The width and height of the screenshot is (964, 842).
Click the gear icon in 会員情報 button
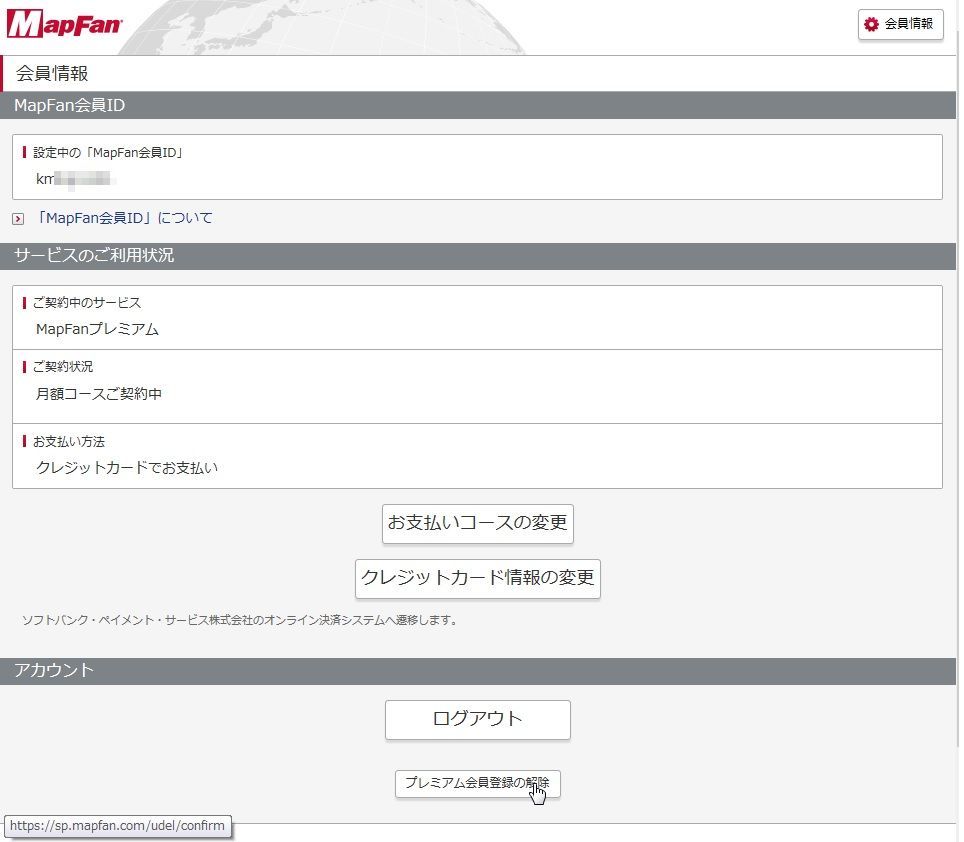pyautogui.click(x=871, y=24)
